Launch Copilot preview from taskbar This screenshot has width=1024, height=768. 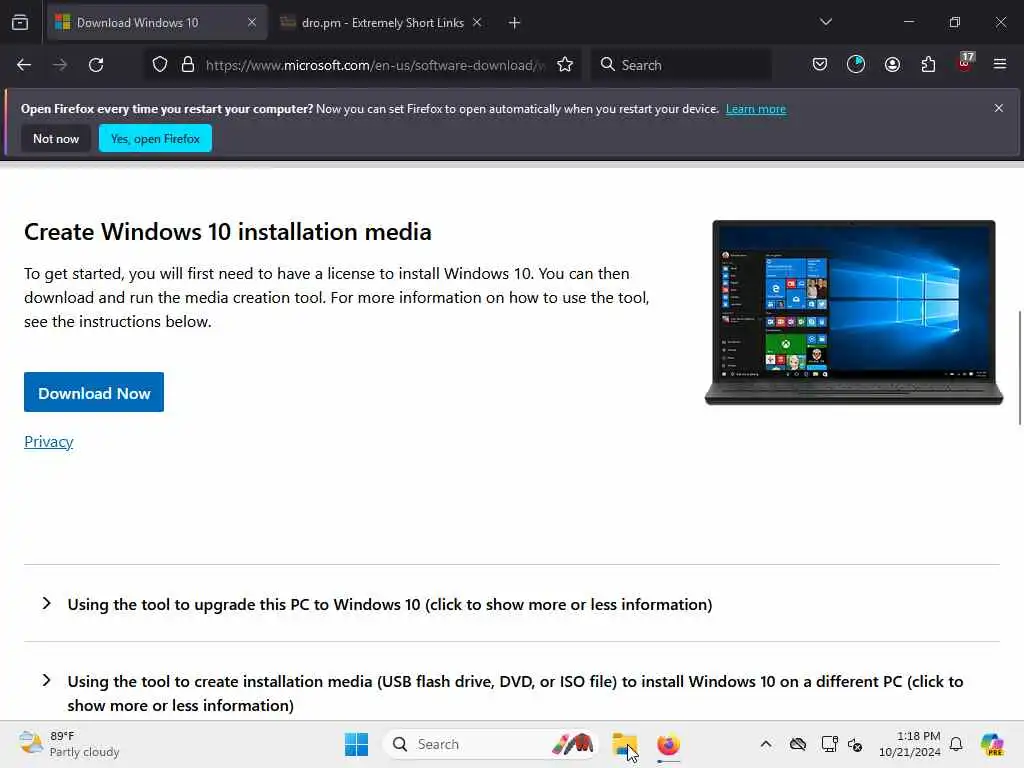992,744
